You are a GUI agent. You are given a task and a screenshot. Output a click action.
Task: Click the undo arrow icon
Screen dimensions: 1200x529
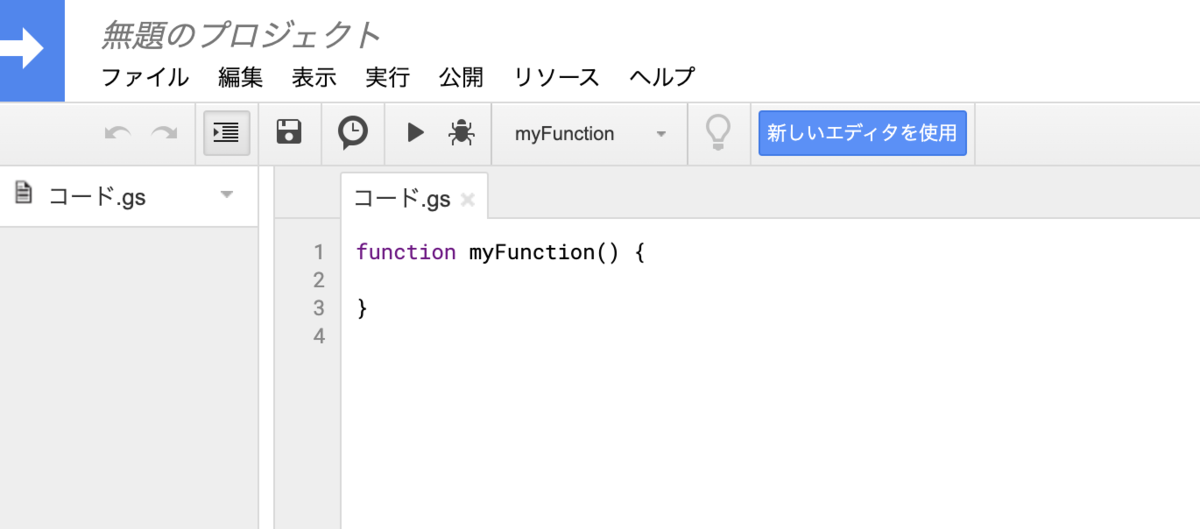[x=118, y=133]
